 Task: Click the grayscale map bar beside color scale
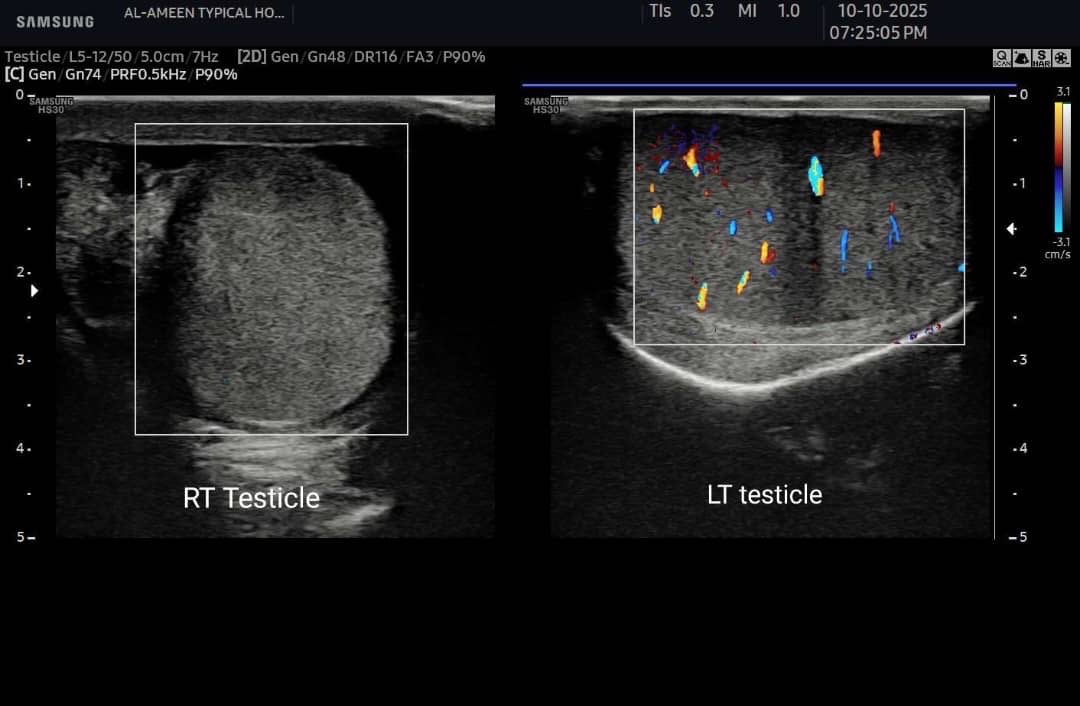pos(1067,167)
